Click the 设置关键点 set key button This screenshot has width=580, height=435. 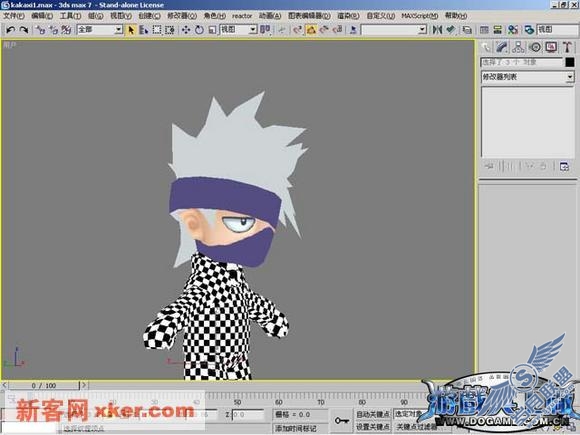pos(373,427)
